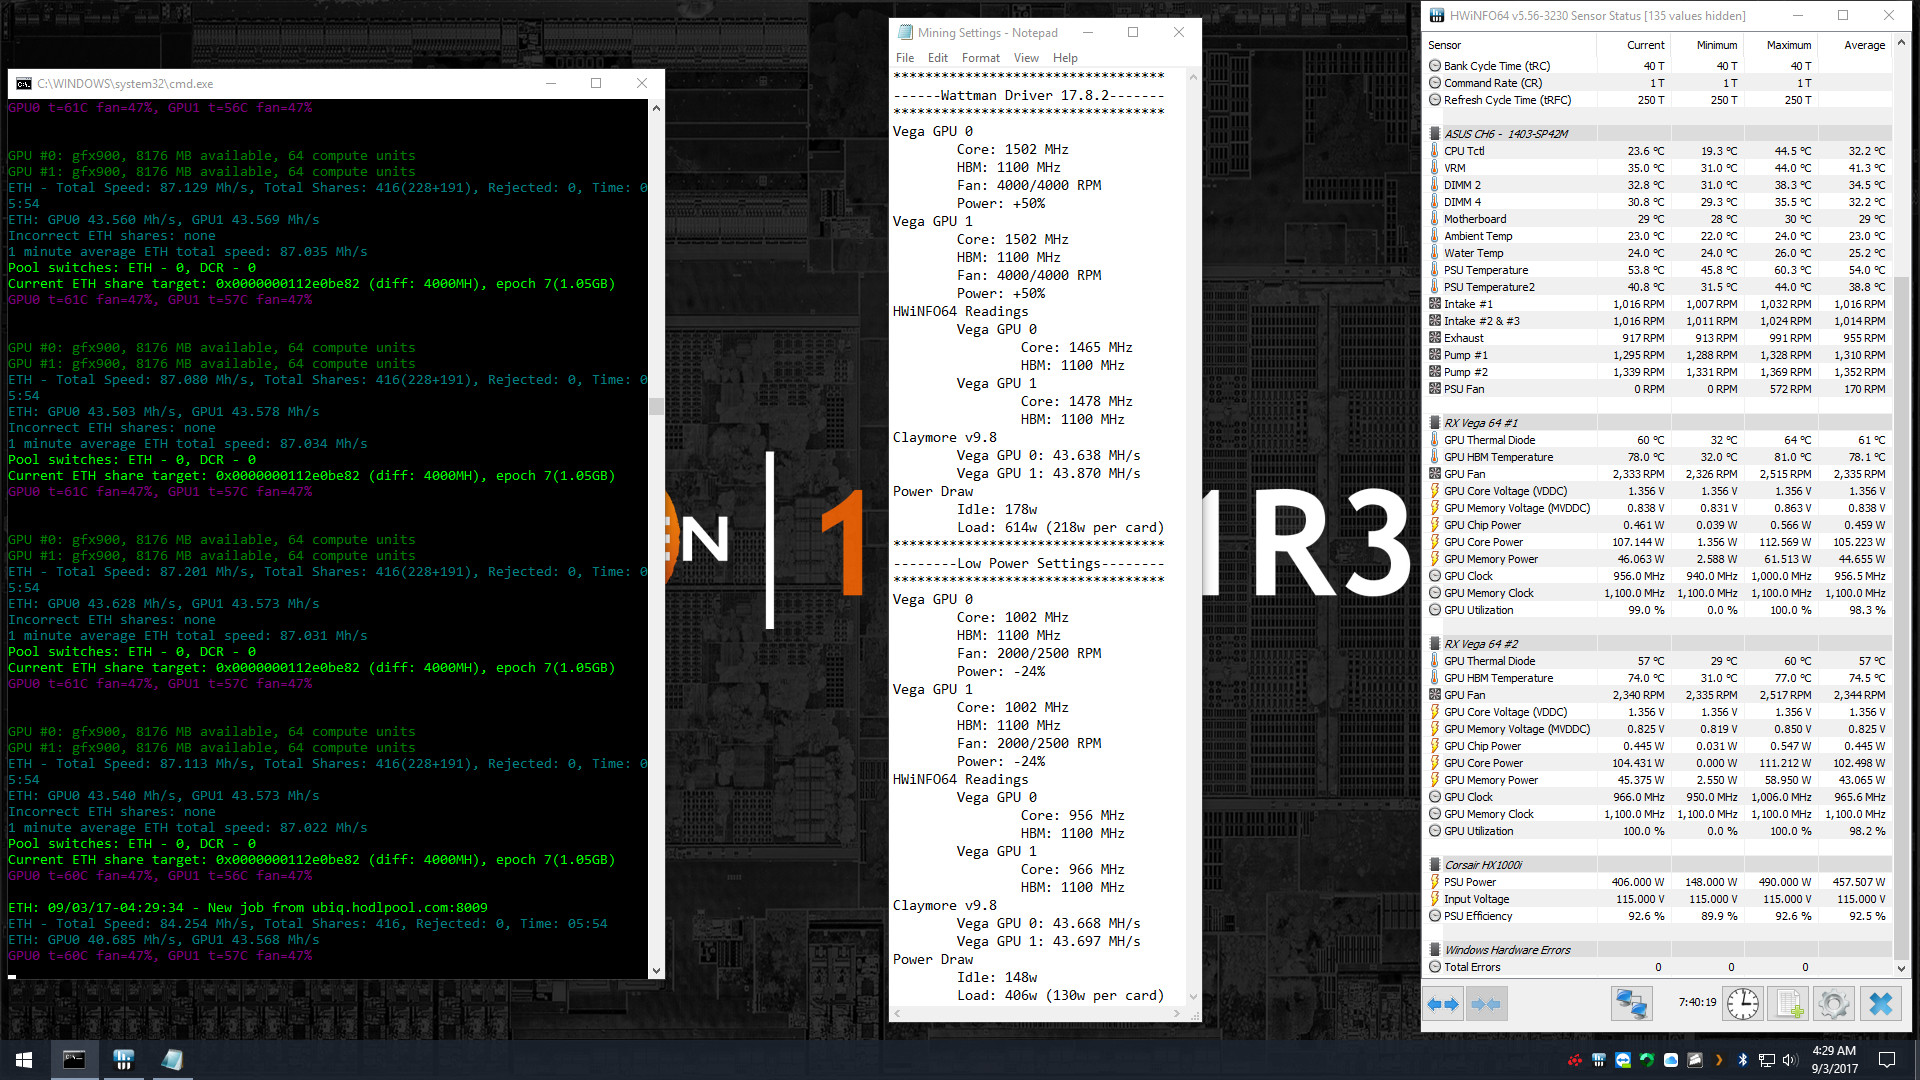Viewport: 1920px width, 1080px height.
Task: Click the CMD command prompt icon in taskbar
Action: click(73, 1059)
